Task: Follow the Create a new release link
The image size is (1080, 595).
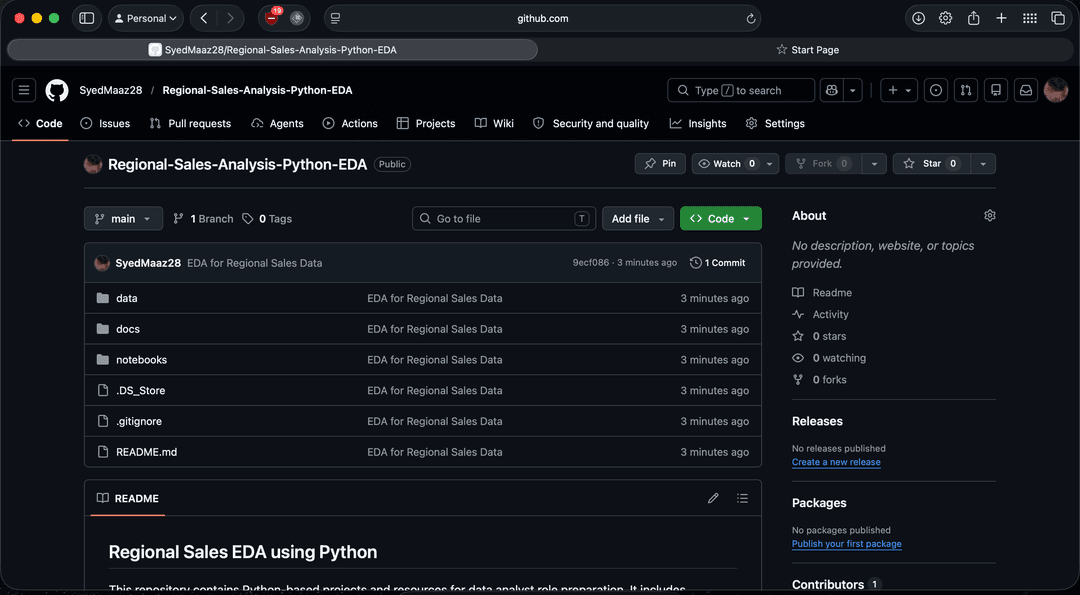Action: click(836, 462)
